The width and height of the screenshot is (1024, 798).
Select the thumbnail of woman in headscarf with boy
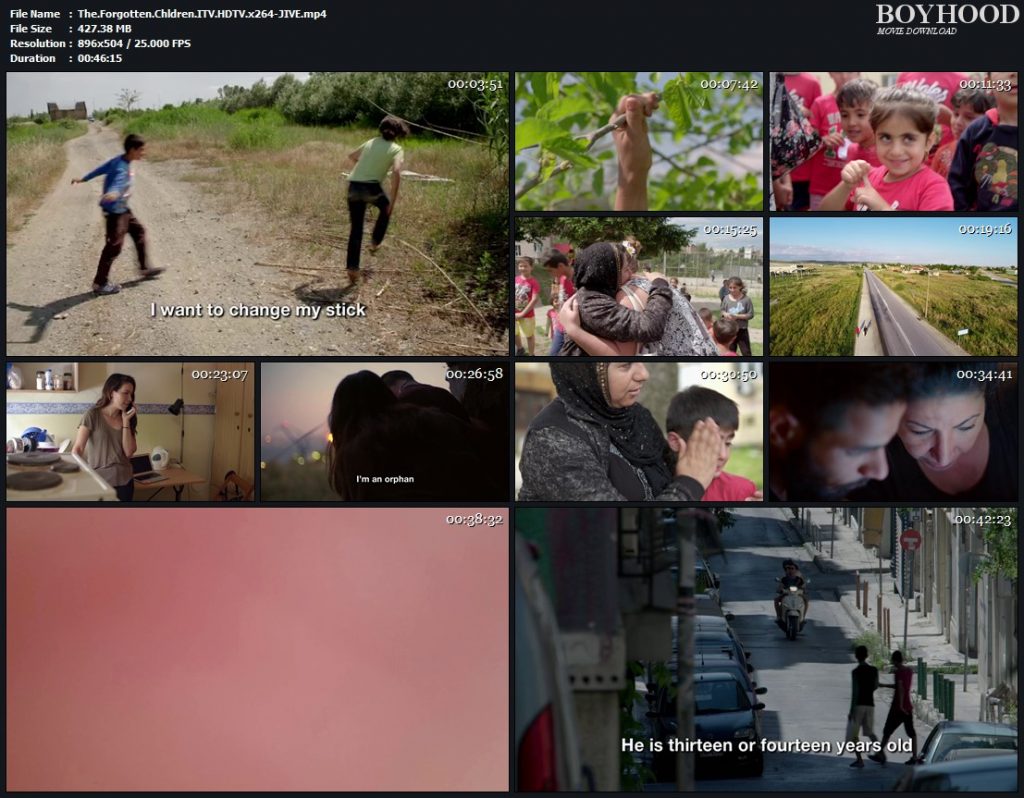[x=639, y=431]
